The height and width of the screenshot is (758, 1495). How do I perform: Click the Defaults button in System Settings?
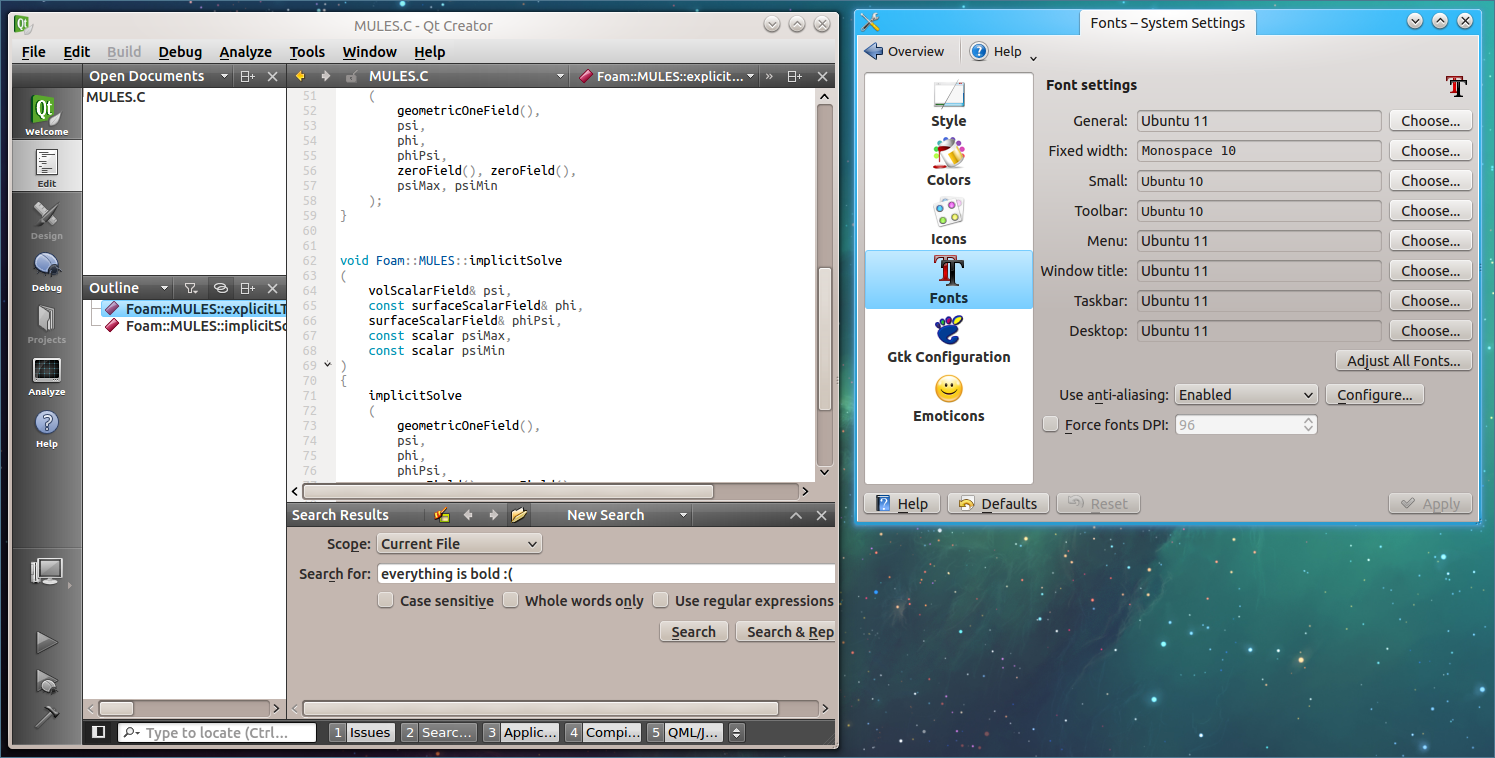pyautogui.click(x=998, y=504)
